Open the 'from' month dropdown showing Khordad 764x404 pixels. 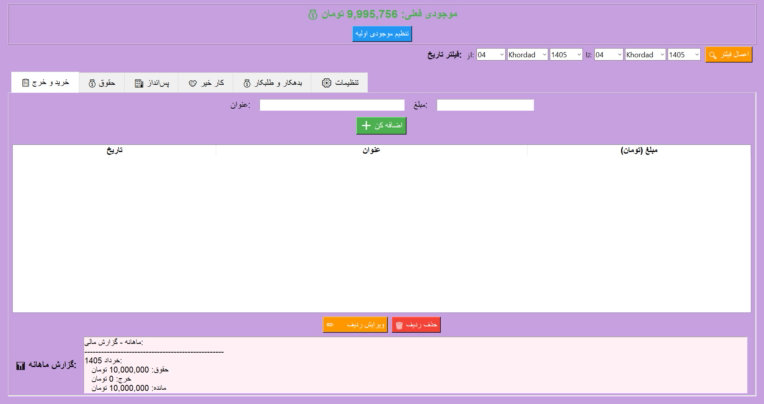(x=527, y=55)
